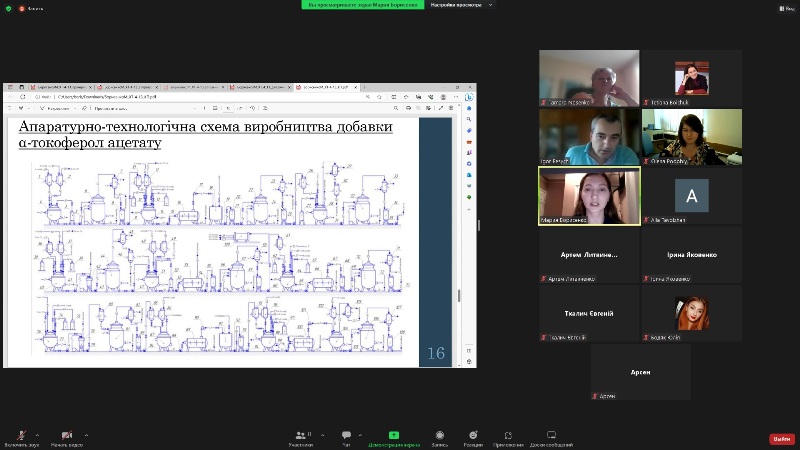
Task: Click tools briefcase icon in Edge sidebar
Action: point(469,142)
